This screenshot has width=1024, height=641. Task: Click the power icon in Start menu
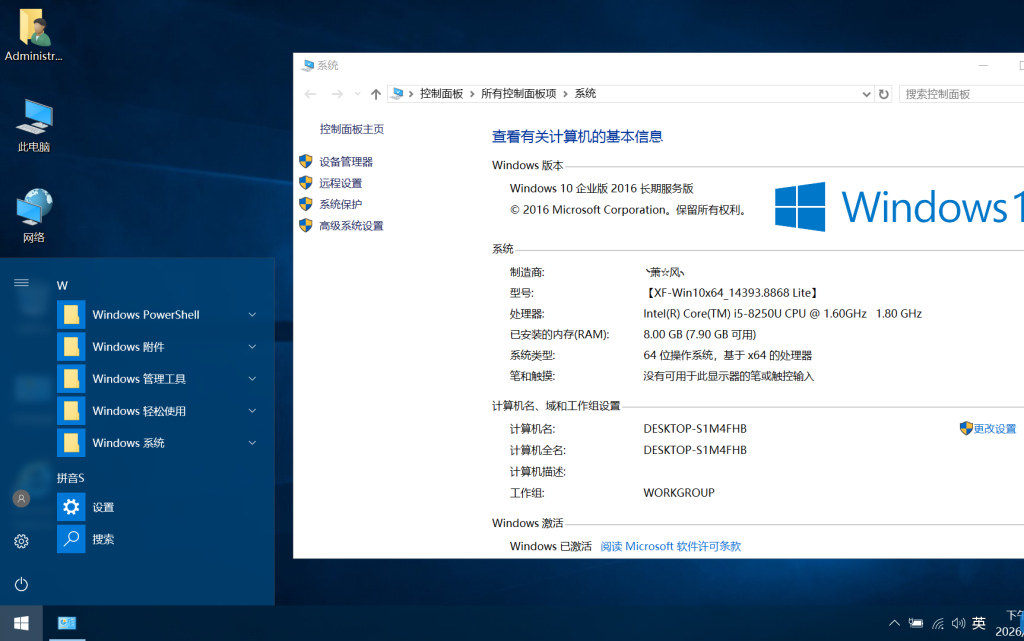tap(21, 584)
